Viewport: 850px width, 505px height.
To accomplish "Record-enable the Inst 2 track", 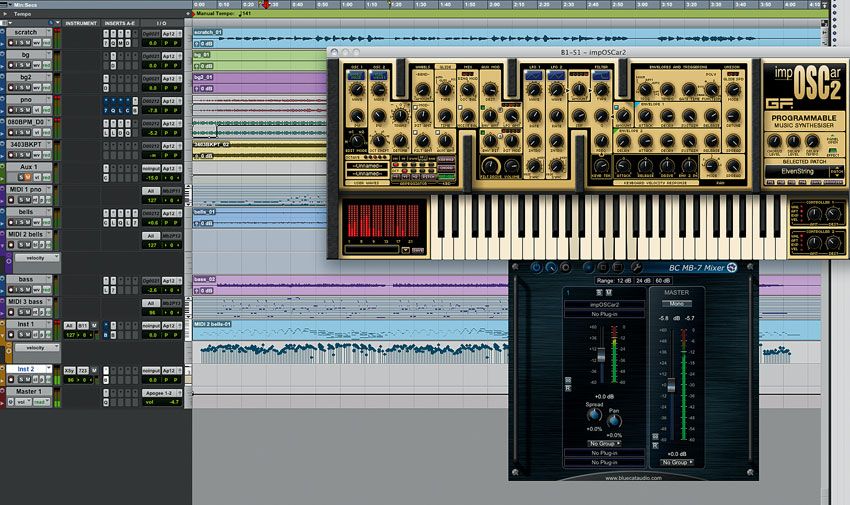I will (x=10, y=379).
